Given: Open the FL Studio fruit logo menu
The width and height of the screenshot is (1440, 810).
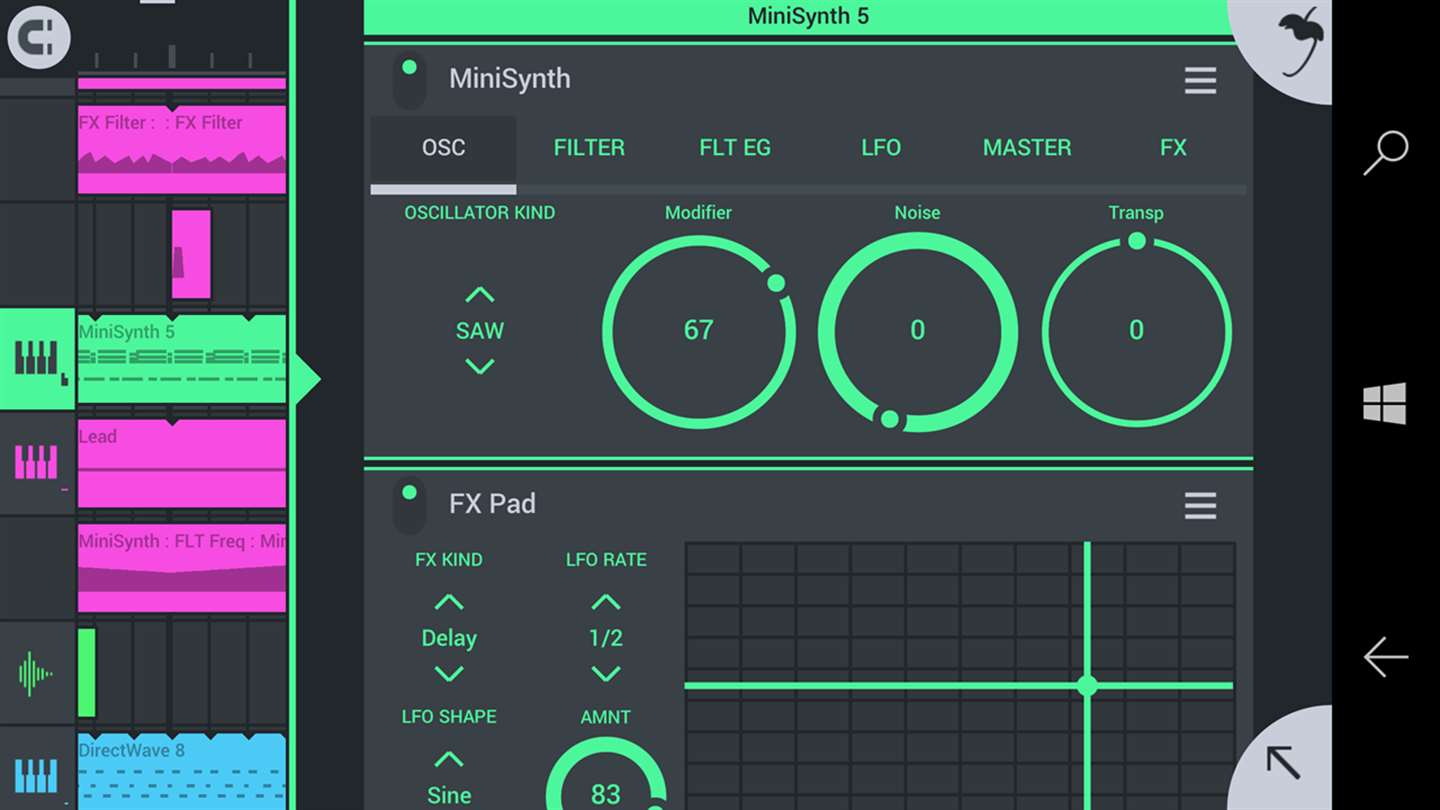Looking at the screenshot, I should (x=1298, y=44).
